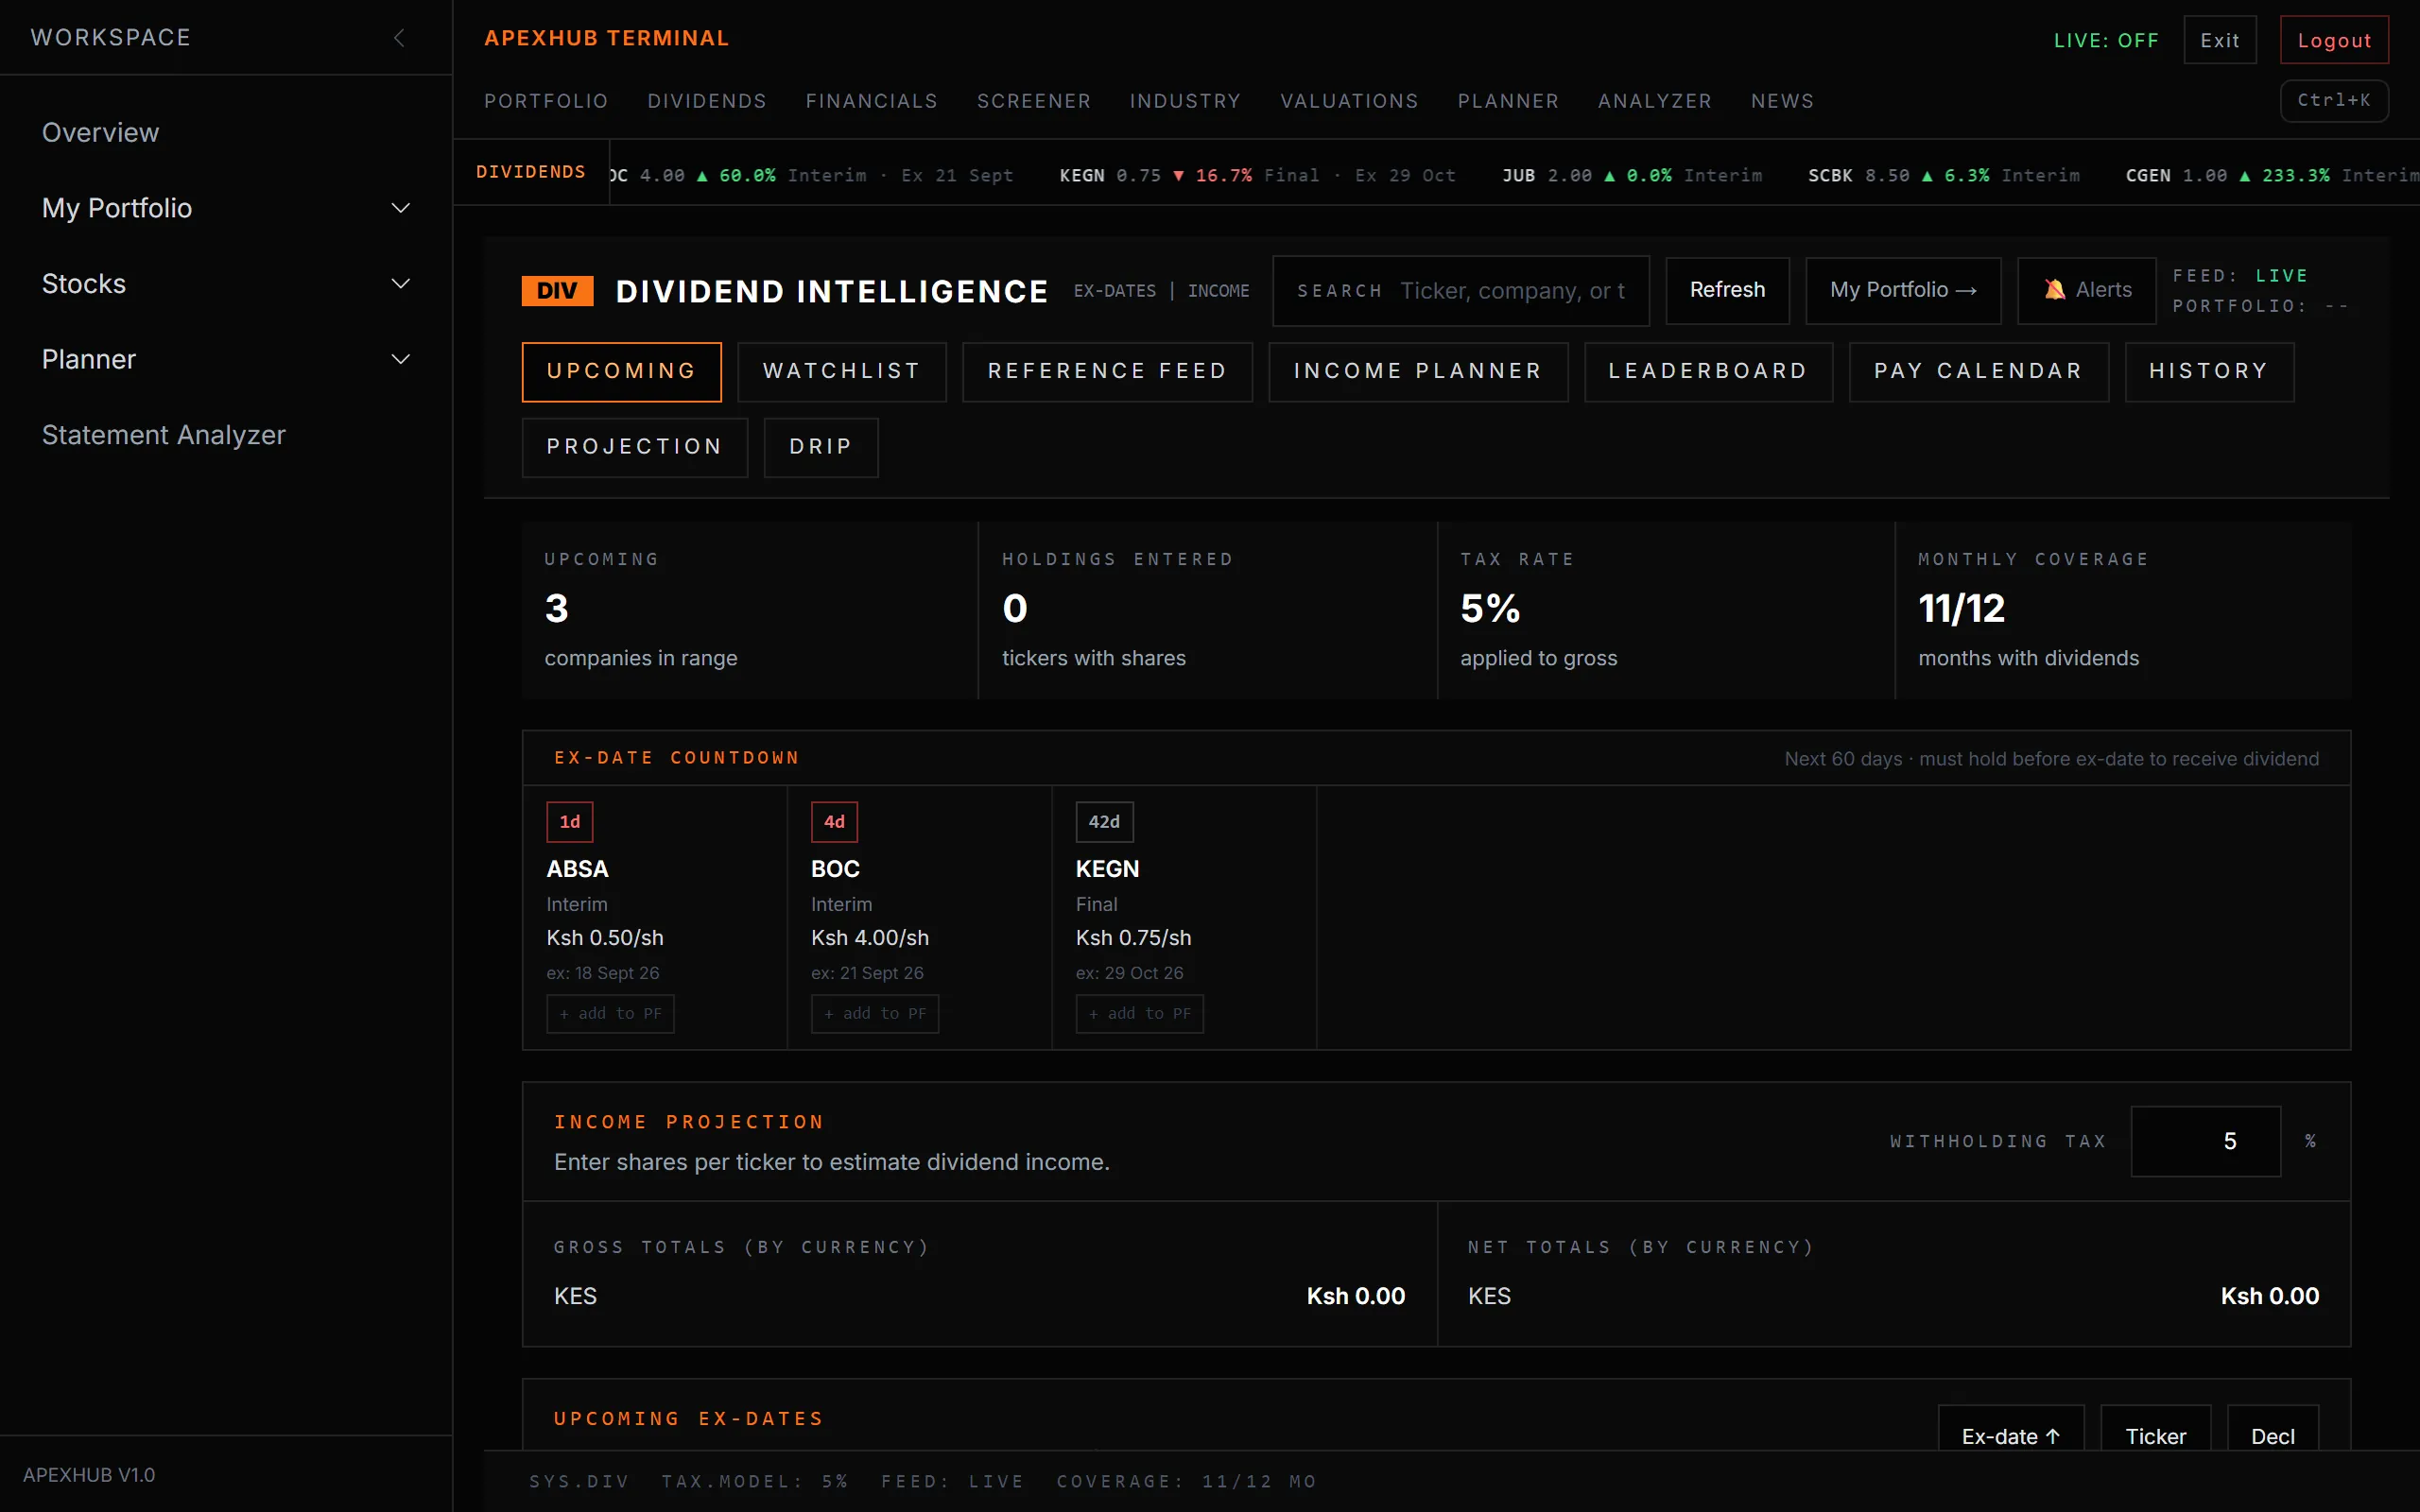Open the DIVIDENDS top navigation item

(x=707, y=101)
